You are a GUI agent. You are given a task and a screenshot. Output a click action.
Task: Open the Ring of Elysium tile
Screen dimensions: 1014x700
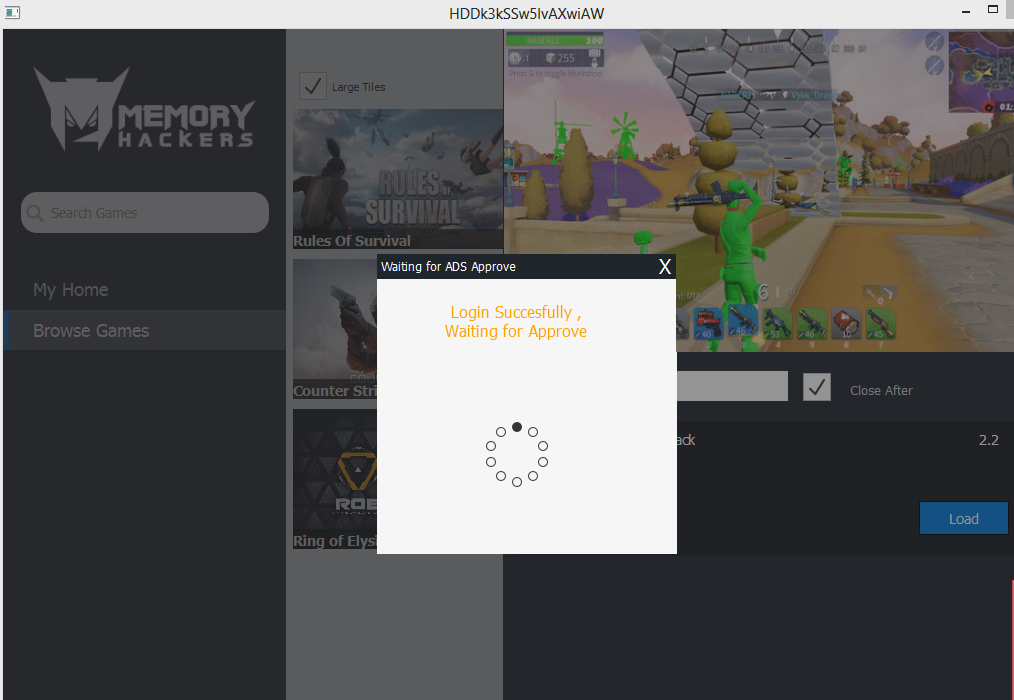335,479
